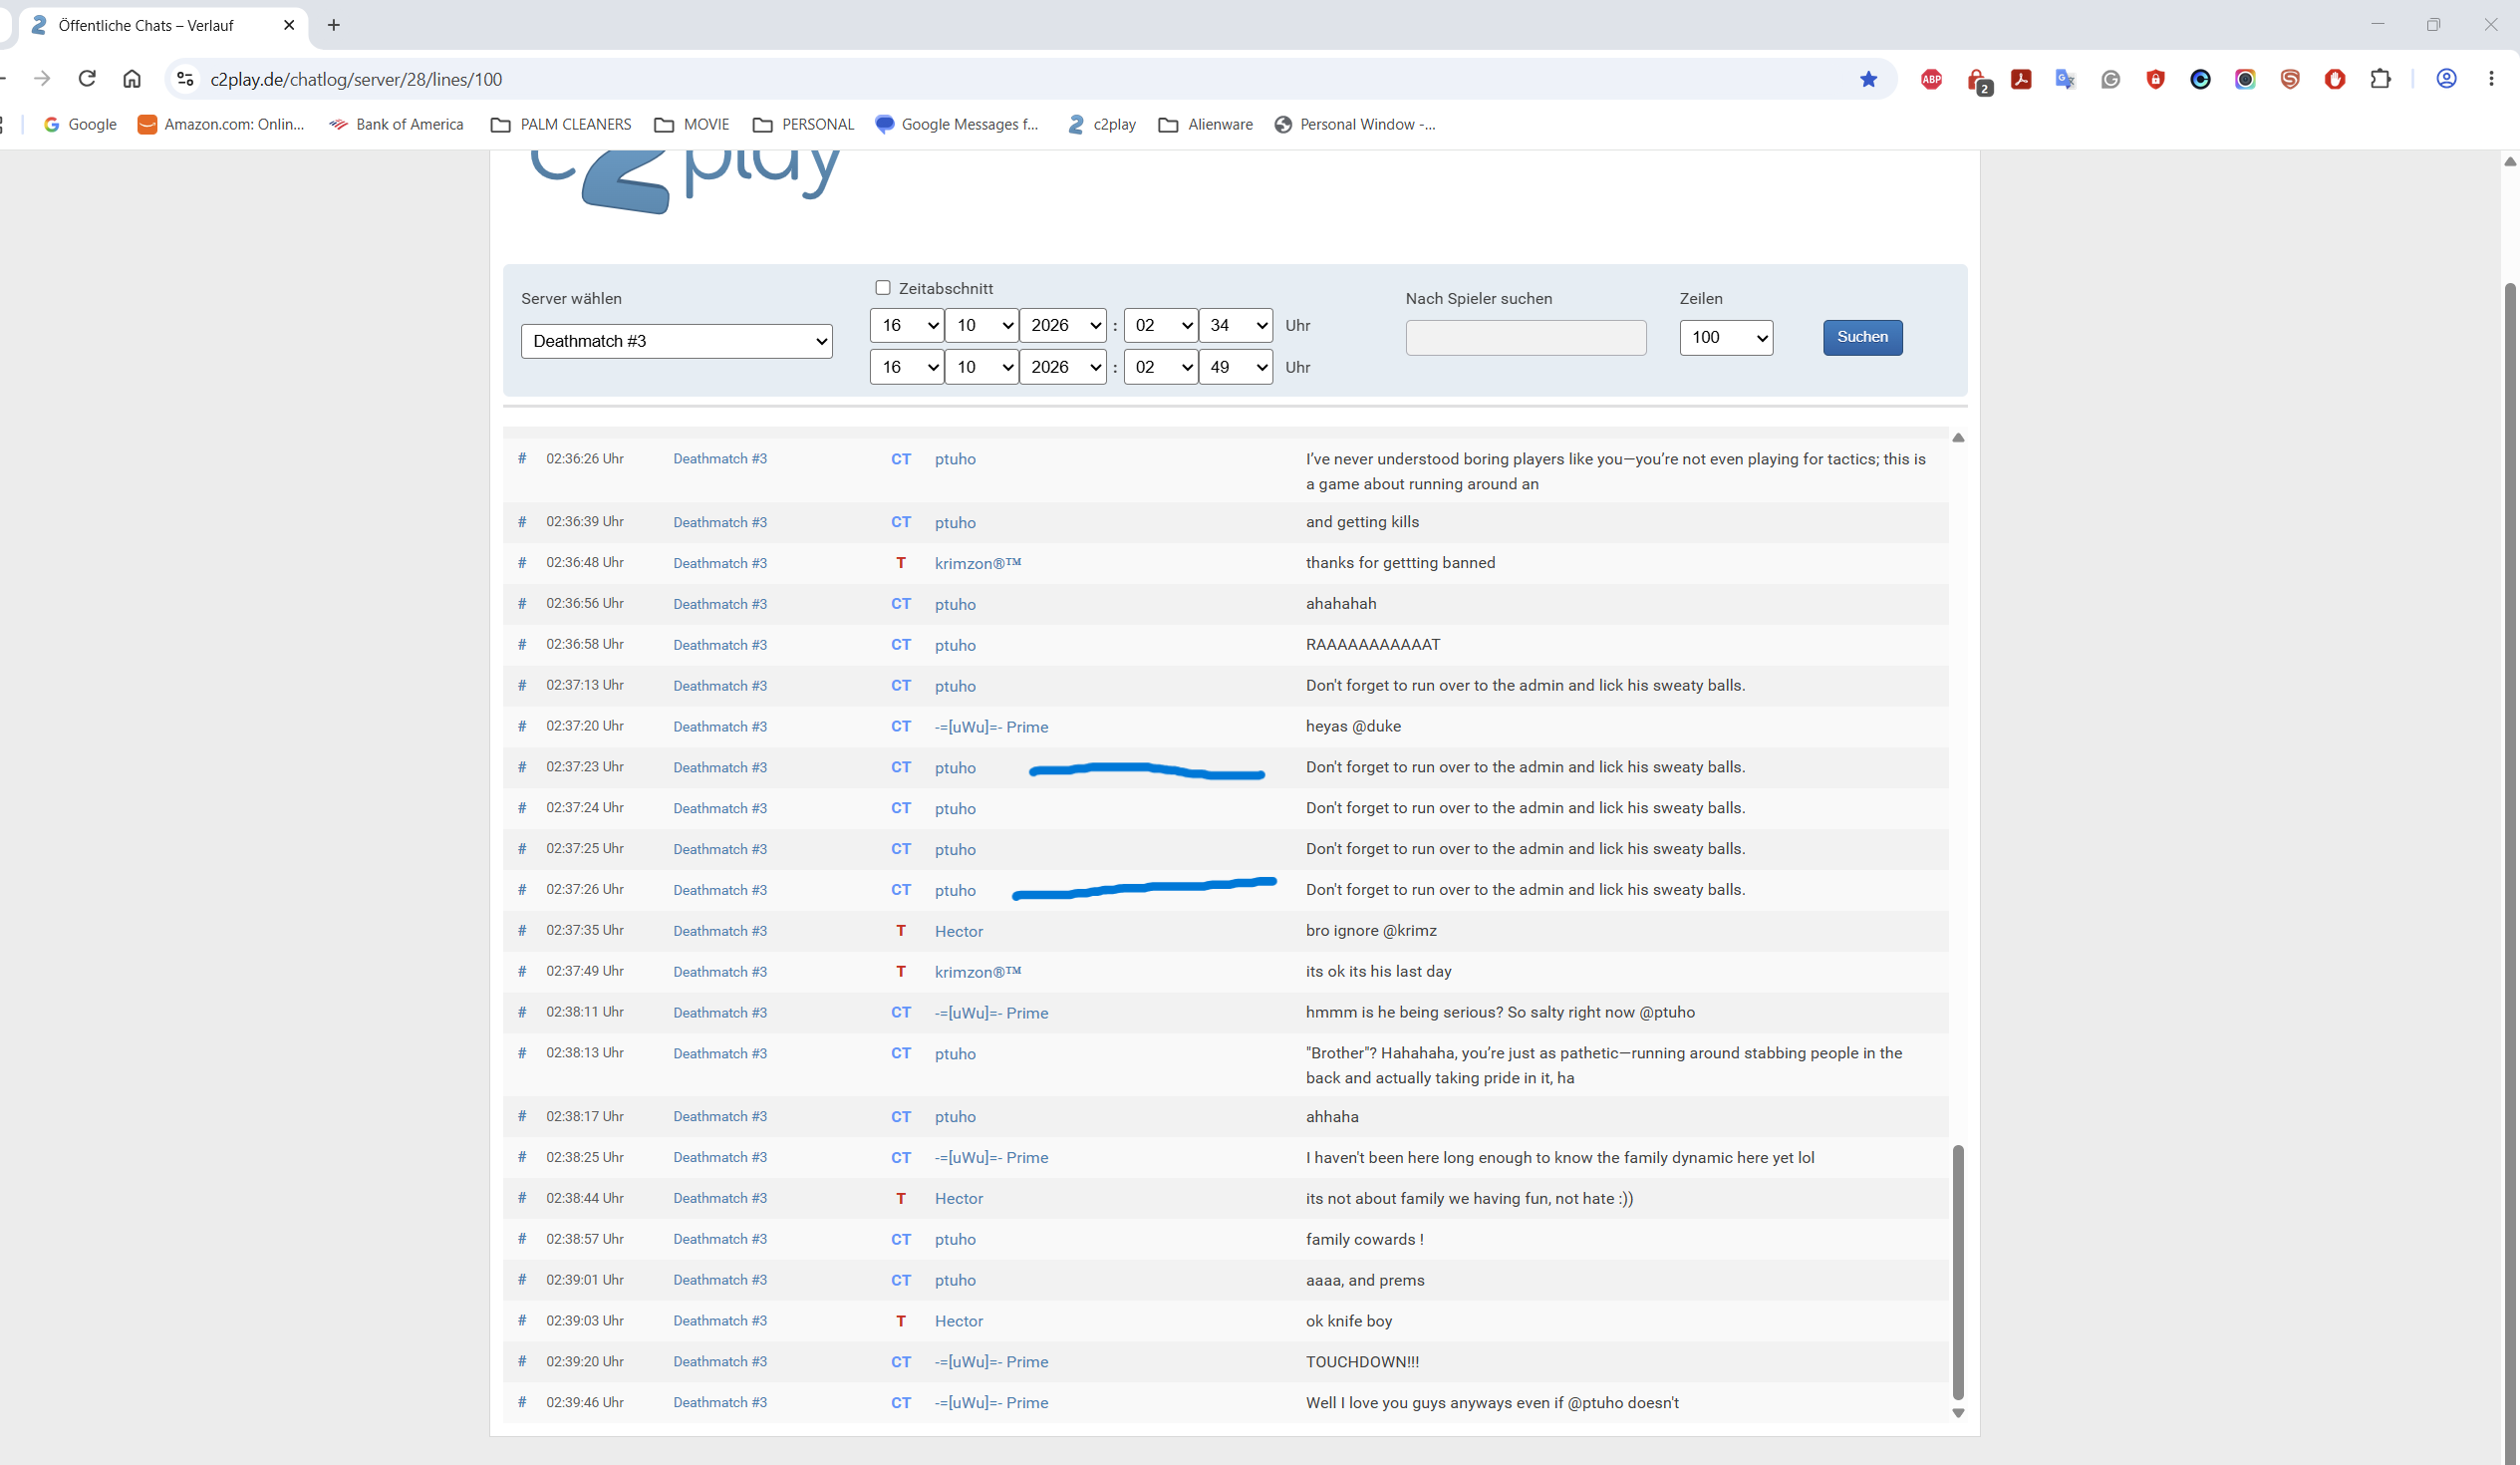Open a new browser tab with plus
2520x1465 pixels.
point(334,25)
